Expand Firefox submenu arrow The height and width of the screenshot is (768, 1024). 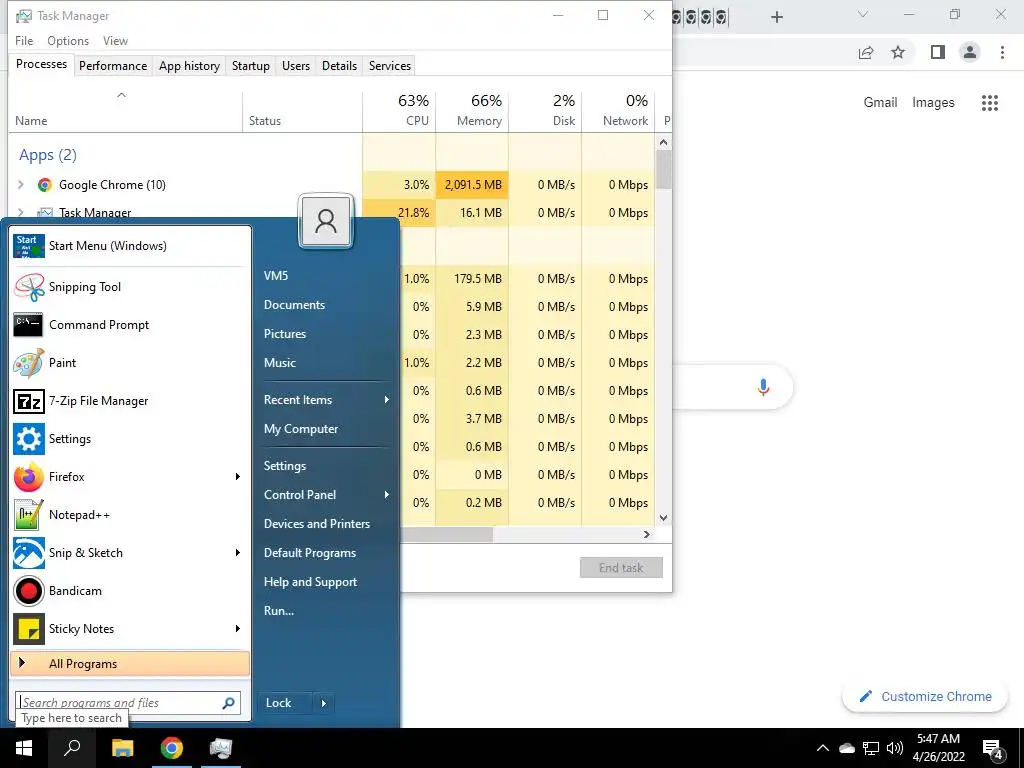tap(238, 477)
